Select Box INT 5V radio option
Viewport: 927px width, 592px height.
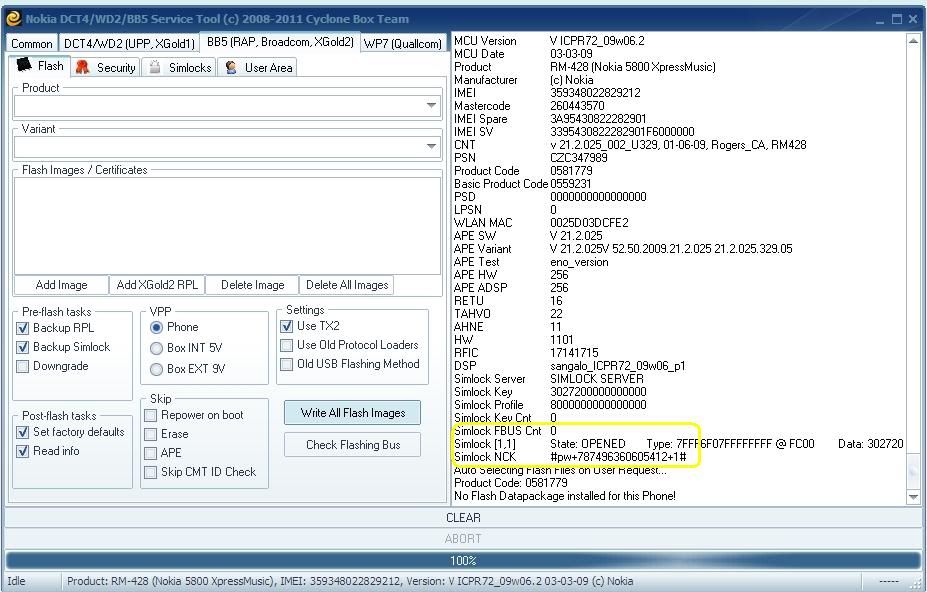point(156,348)
